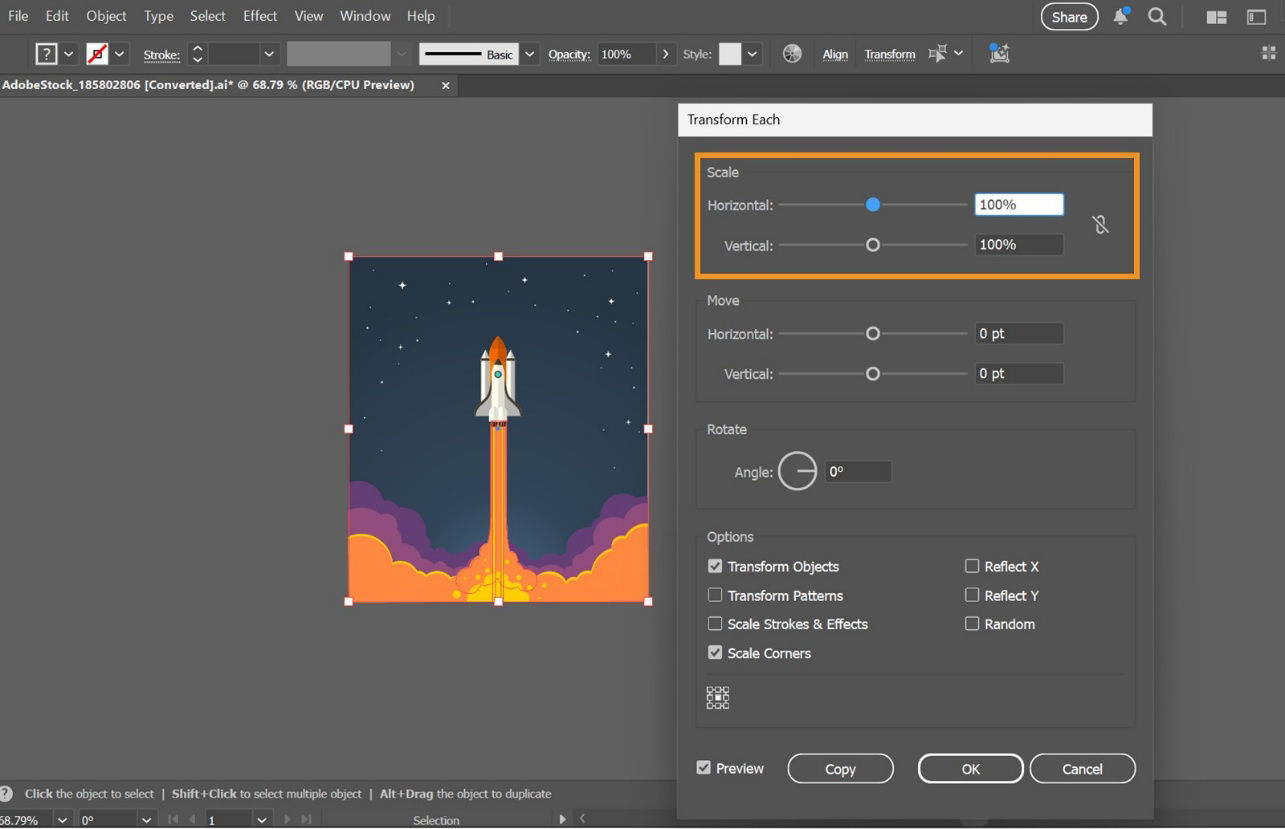Open the Object menu
The height and width of the screenshot is (829, 1285).
click(106, 16)
